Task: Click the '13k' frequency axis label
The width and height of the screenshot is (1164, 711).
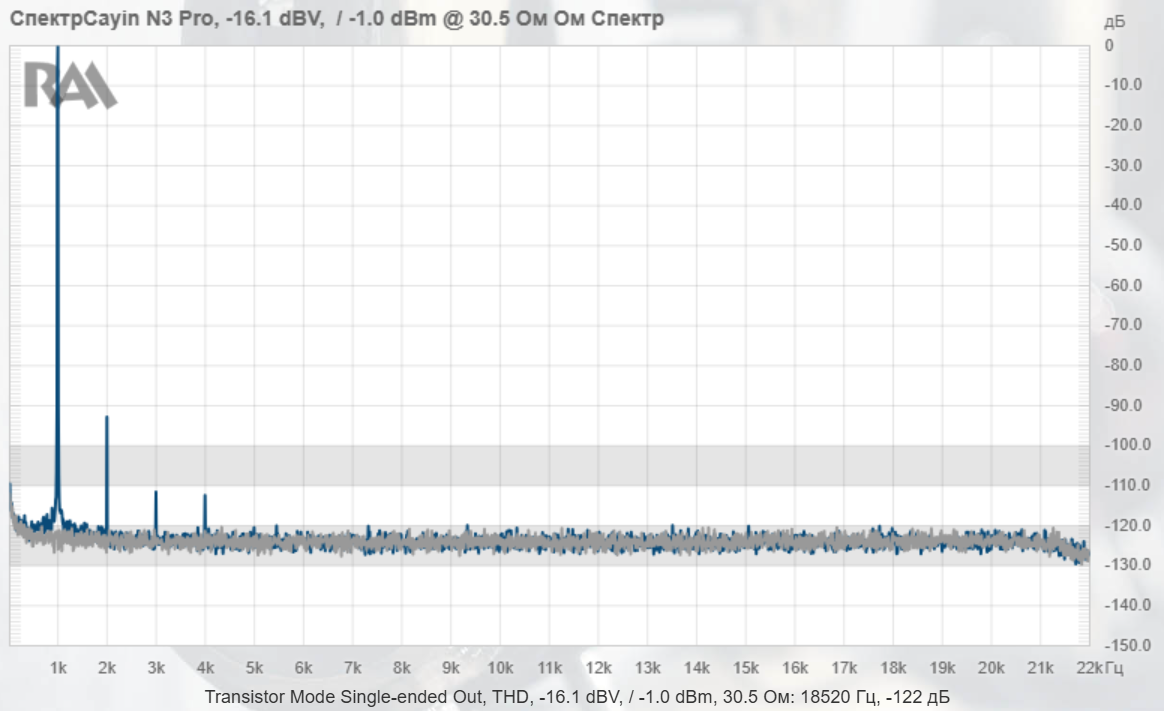Action: tap(647, 668)
